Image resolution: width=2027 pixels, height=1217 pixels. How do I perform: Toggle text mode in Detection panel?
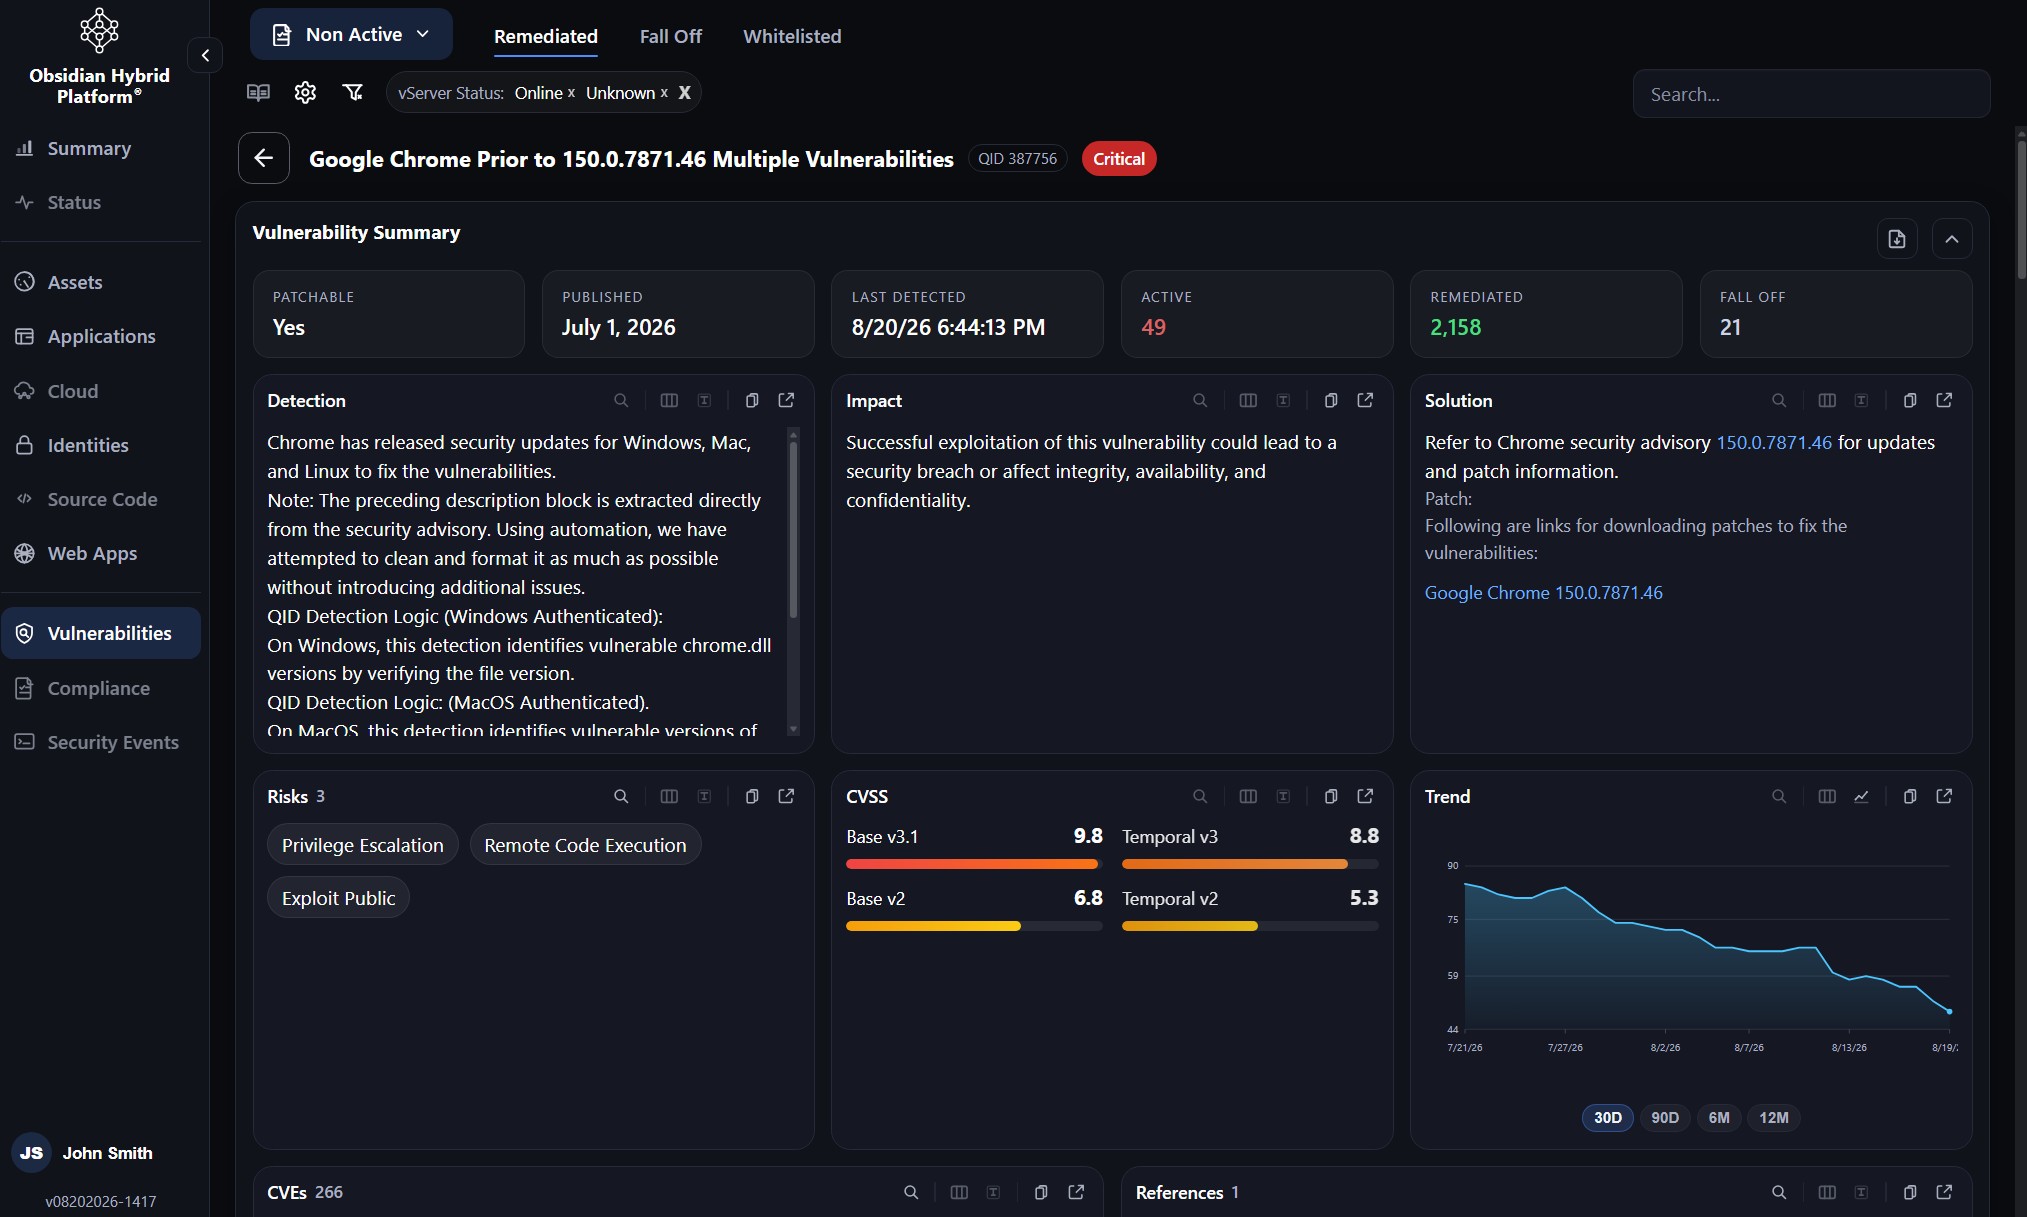tap(704, 400)
